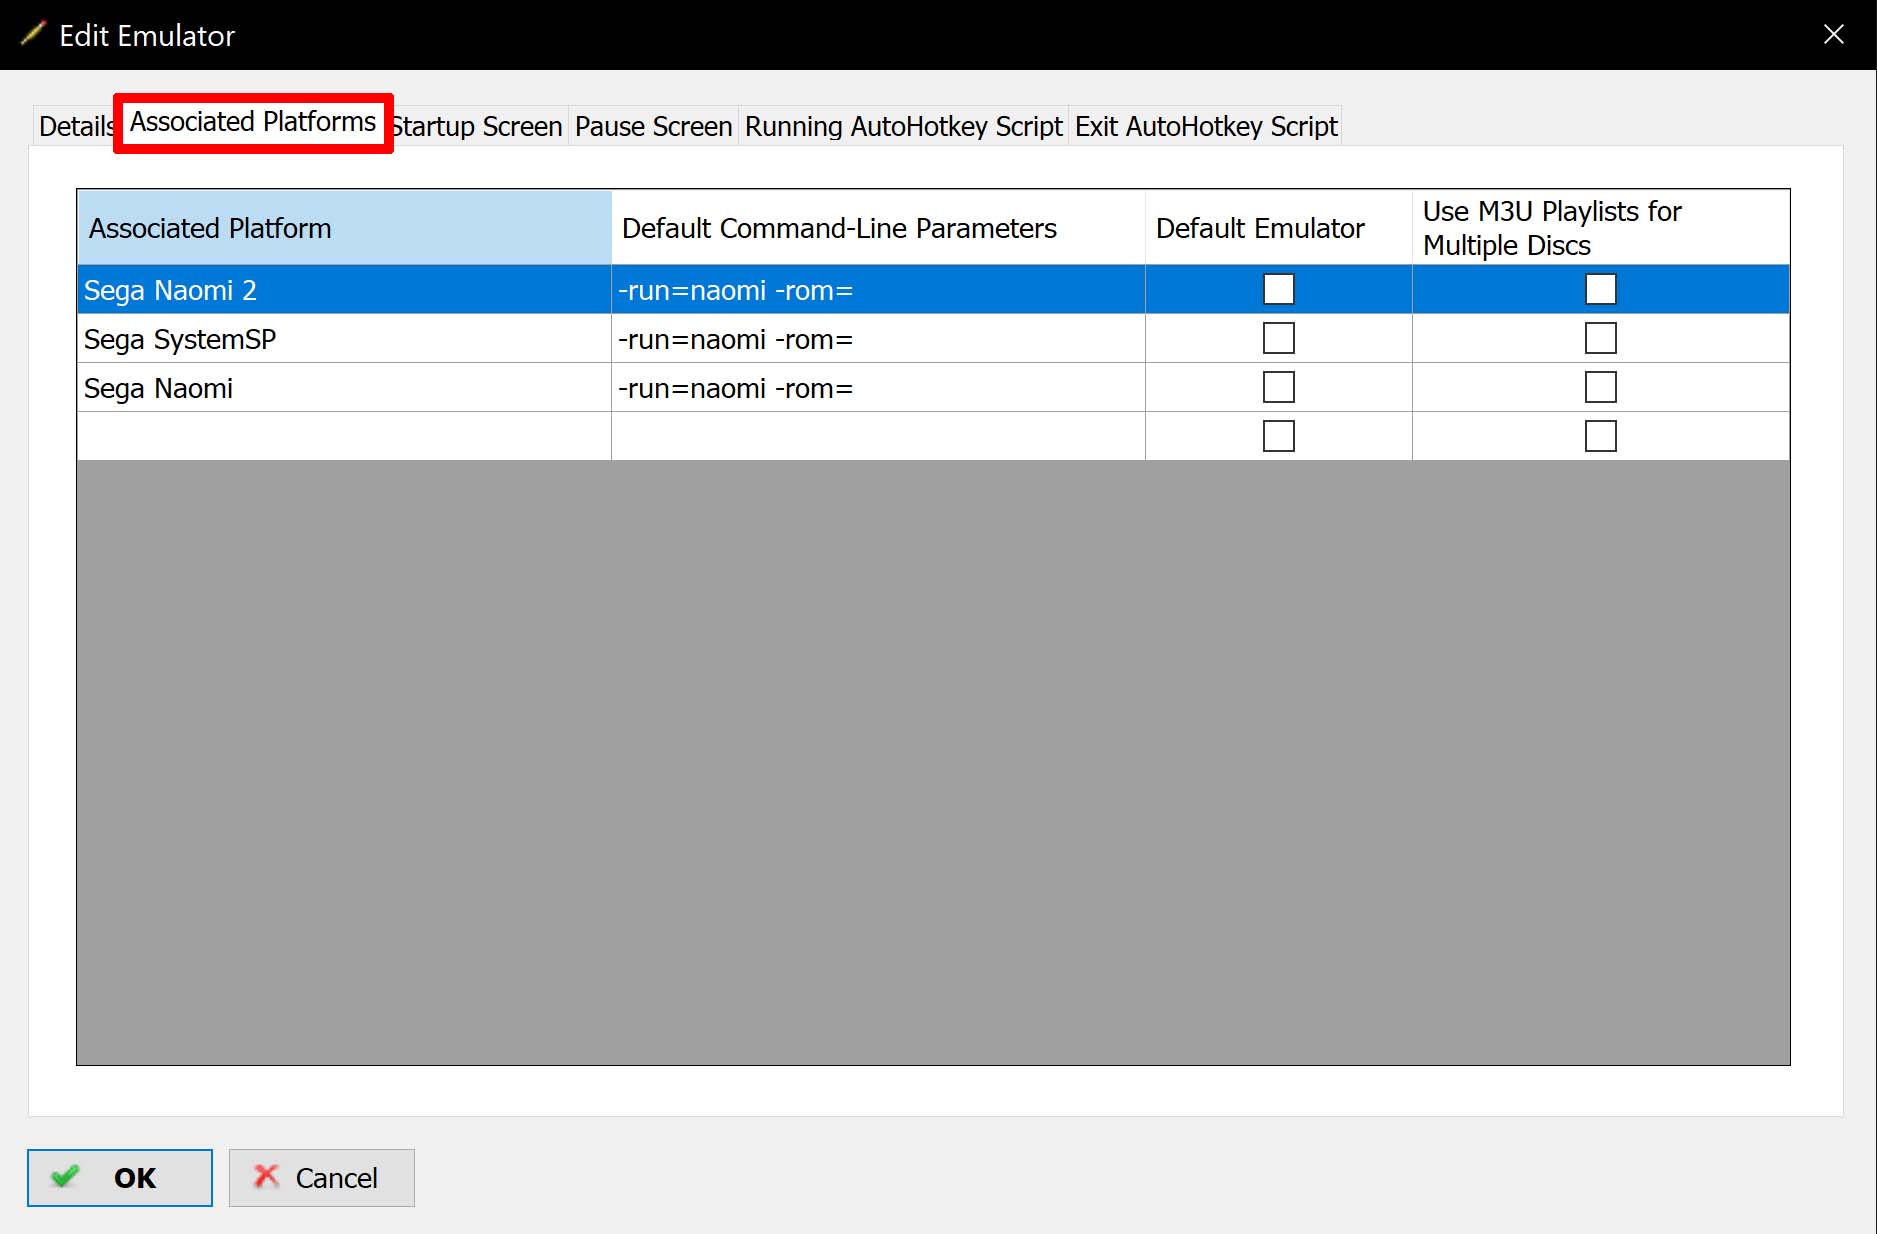This screenshot has height=1234, width=1877.
Task: Tick Default Emulator for Sega Naomi
Action: coord(1278,387)
